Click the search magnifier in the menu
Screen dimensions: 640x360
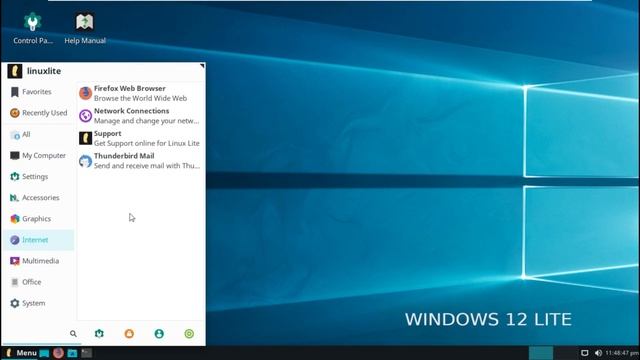point(73,333)
